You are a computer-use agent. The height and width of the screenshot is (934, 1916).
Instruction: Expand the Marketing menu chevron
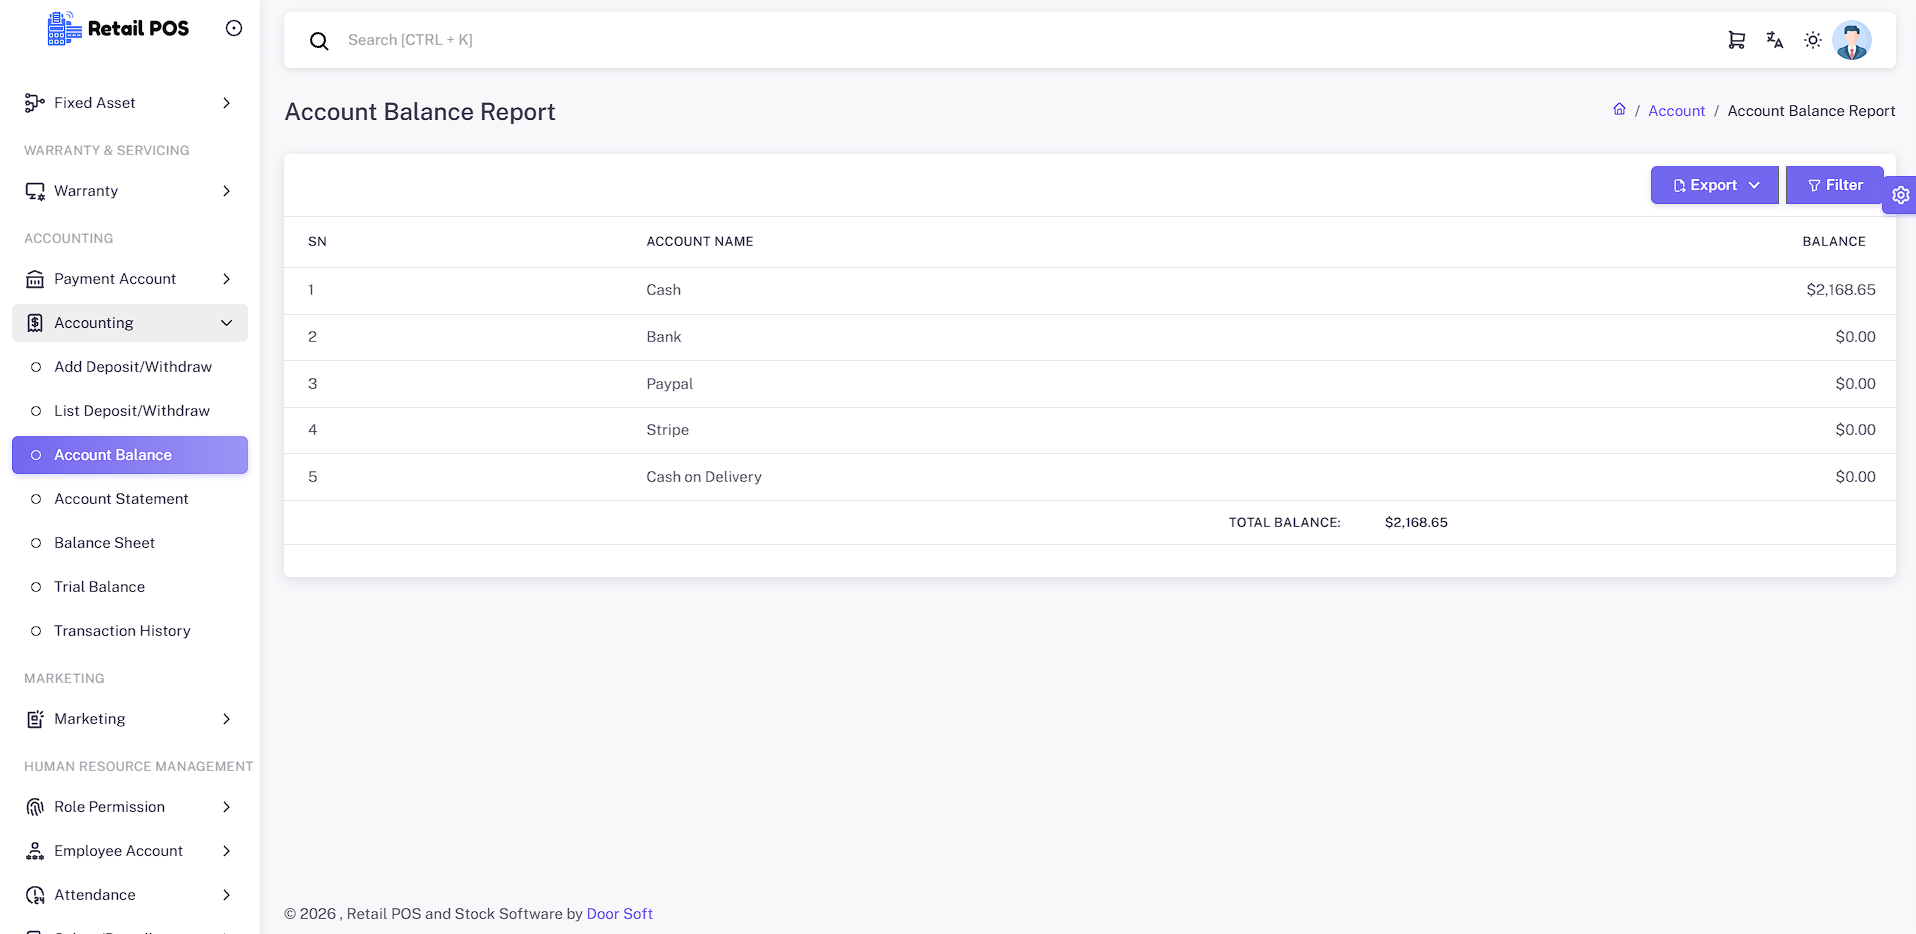click(x=227, y=719)
